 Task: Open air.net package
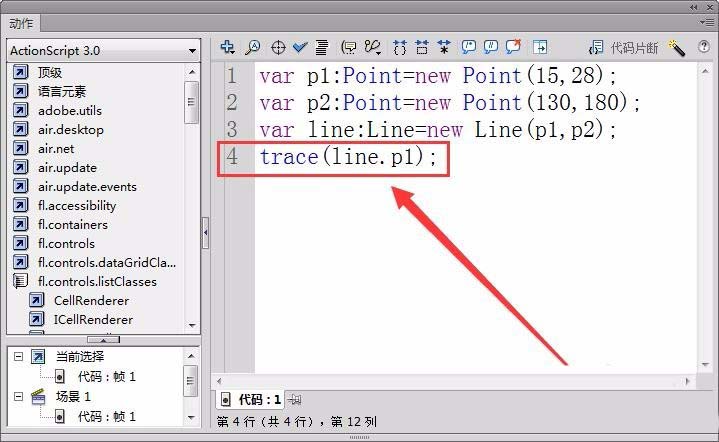pos(56,149)
